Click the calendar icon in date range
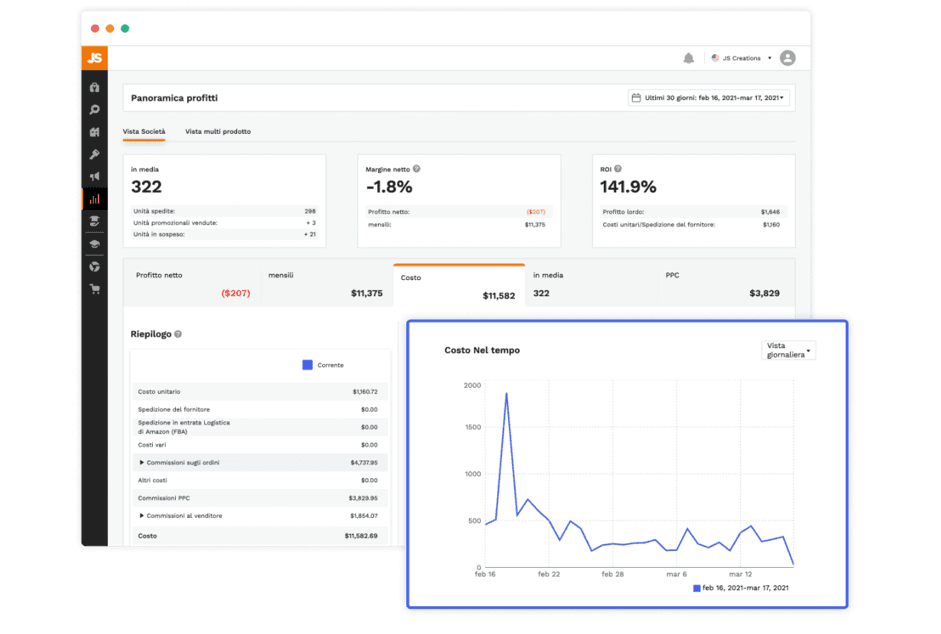Viewport: 941px width, 634px height. click(636, 98)
